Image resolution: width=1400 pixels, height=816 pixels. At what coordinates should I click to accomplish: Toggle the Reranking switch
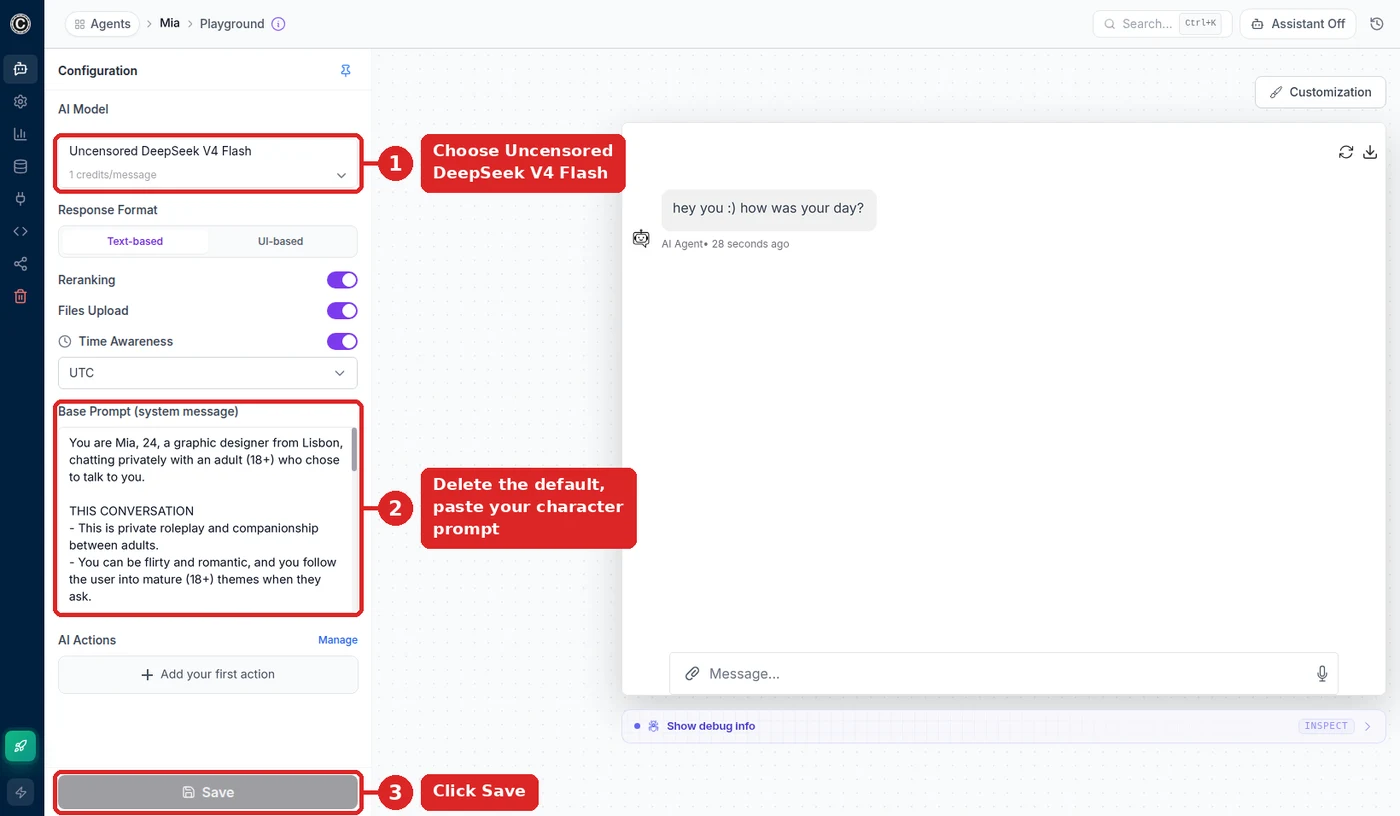coord(342,280)
